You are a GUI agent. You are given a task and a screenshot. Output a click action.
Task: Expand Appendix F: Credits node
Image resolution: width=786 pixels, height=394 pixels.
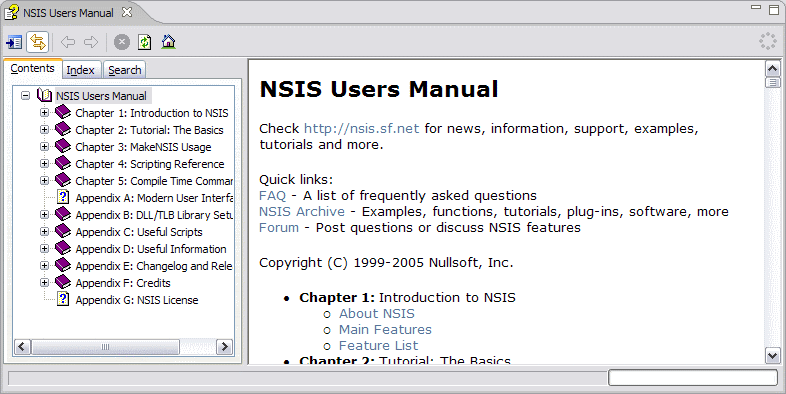(45, 283)
